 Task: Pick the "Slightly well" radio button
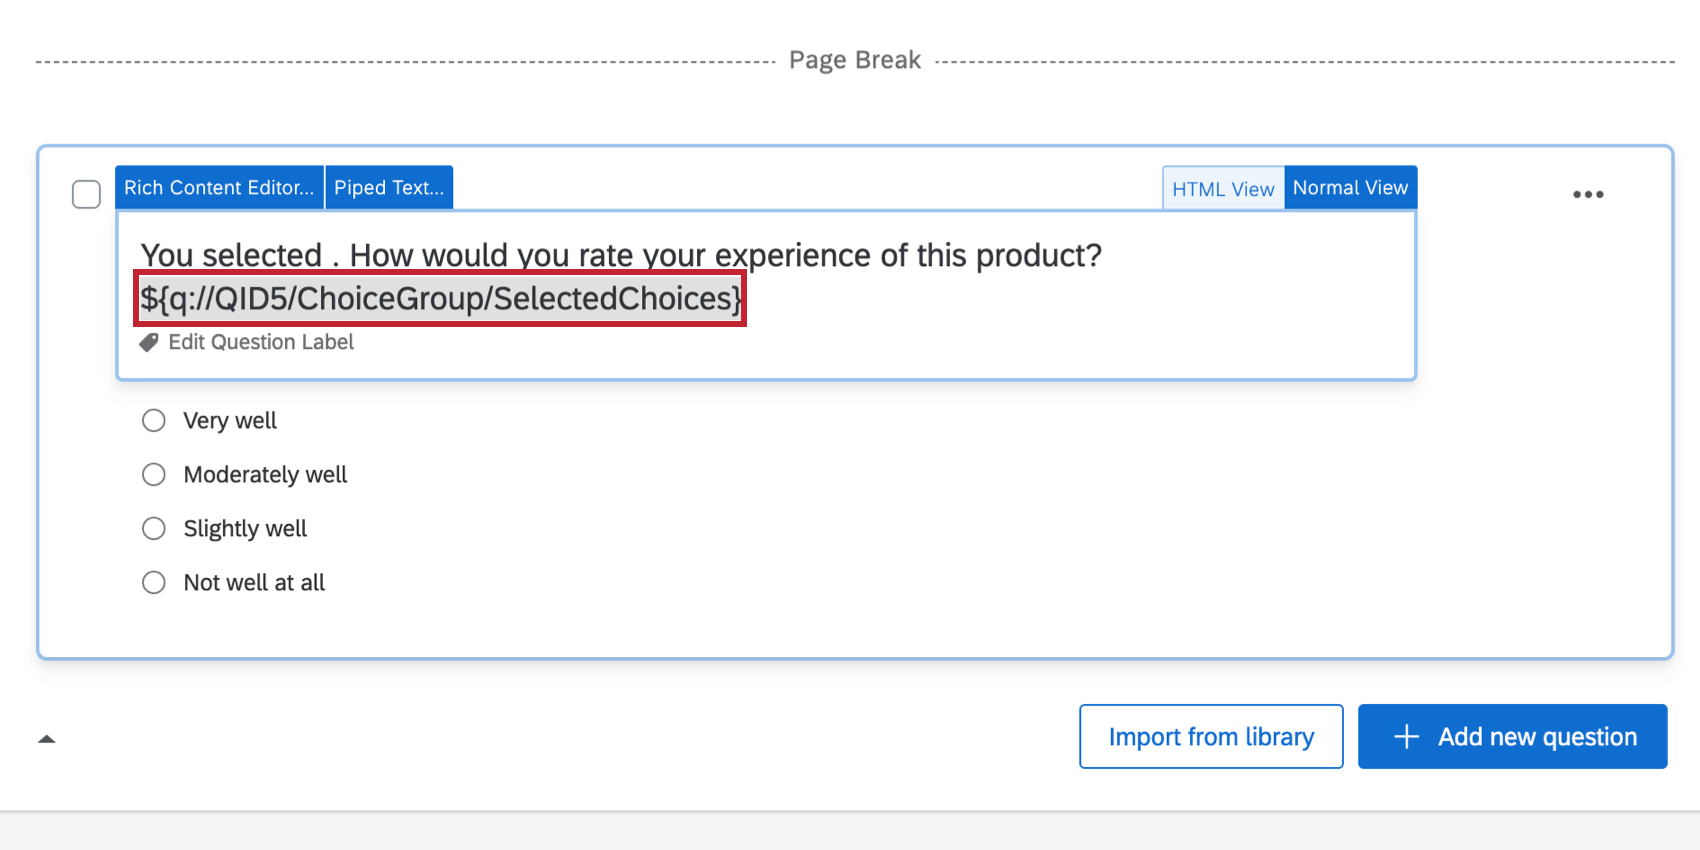(x=154, y=529)
